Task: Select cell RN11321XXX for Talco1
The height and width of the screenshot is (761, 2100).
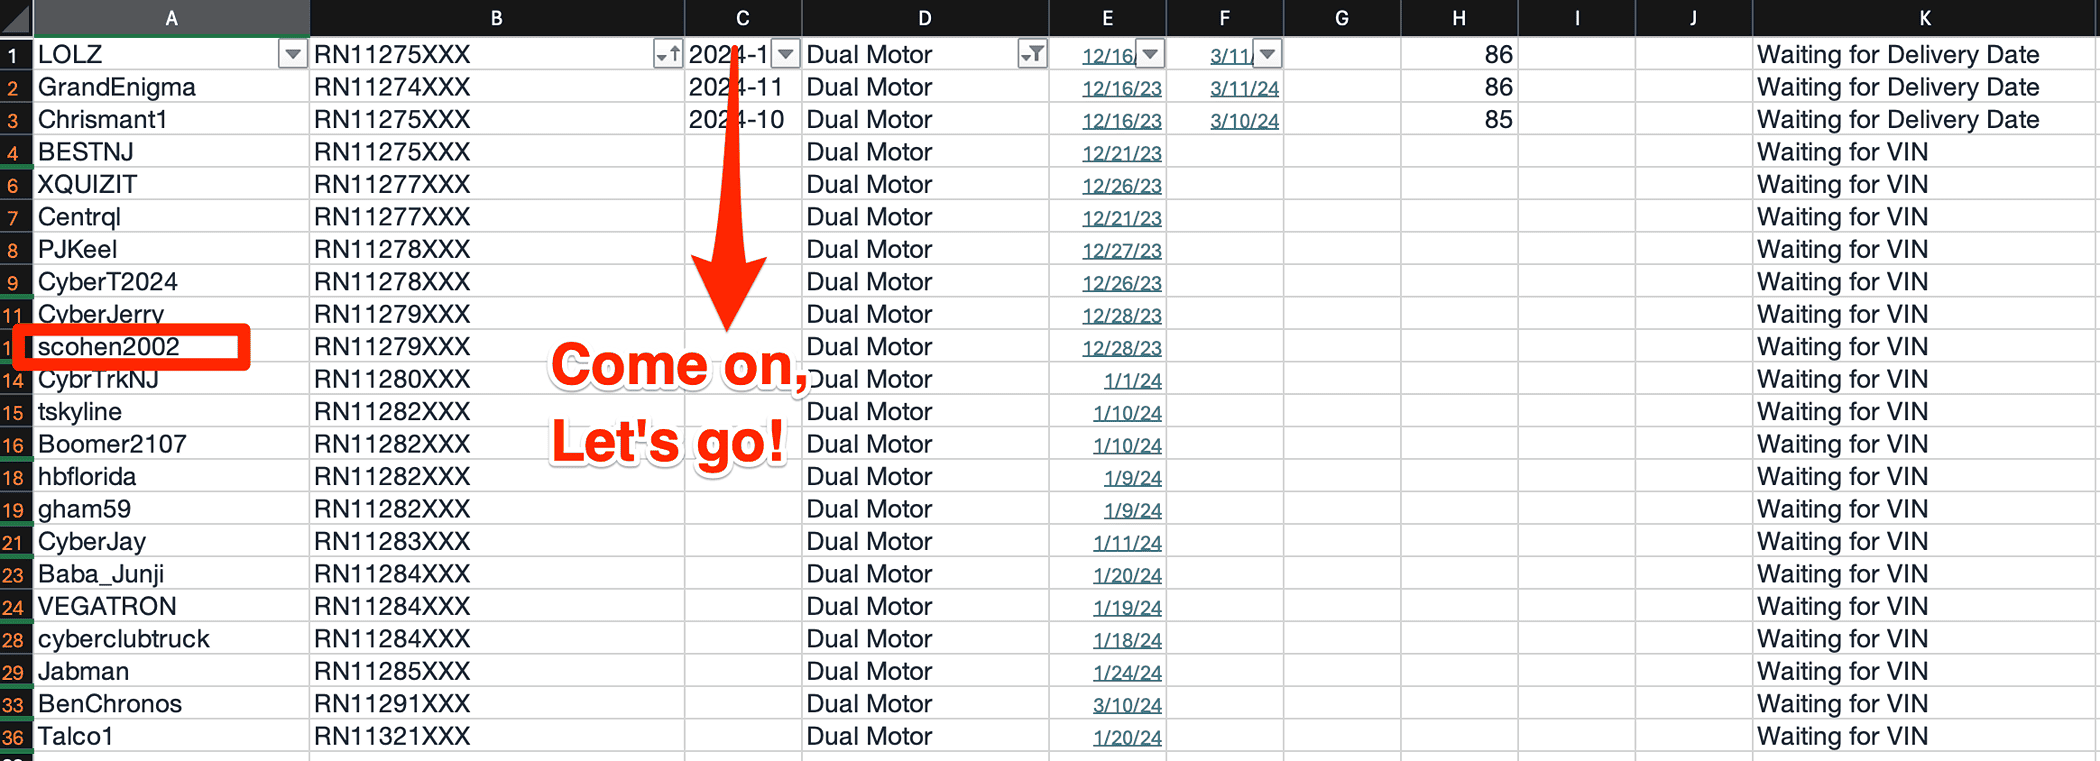Action: (x=496, y=736)
